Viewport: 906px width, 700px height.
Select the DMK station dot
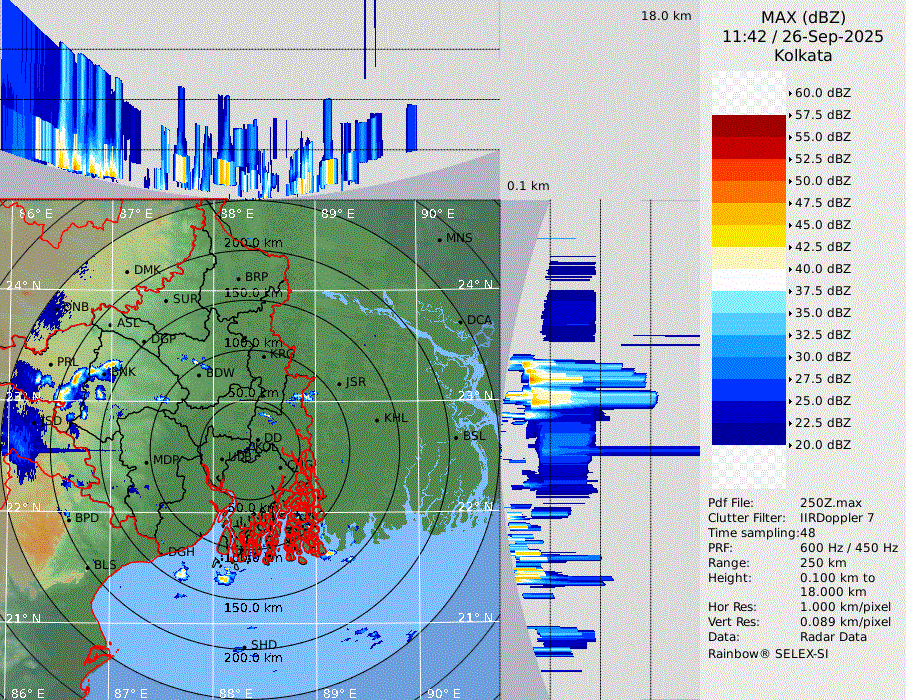point(127,271)
